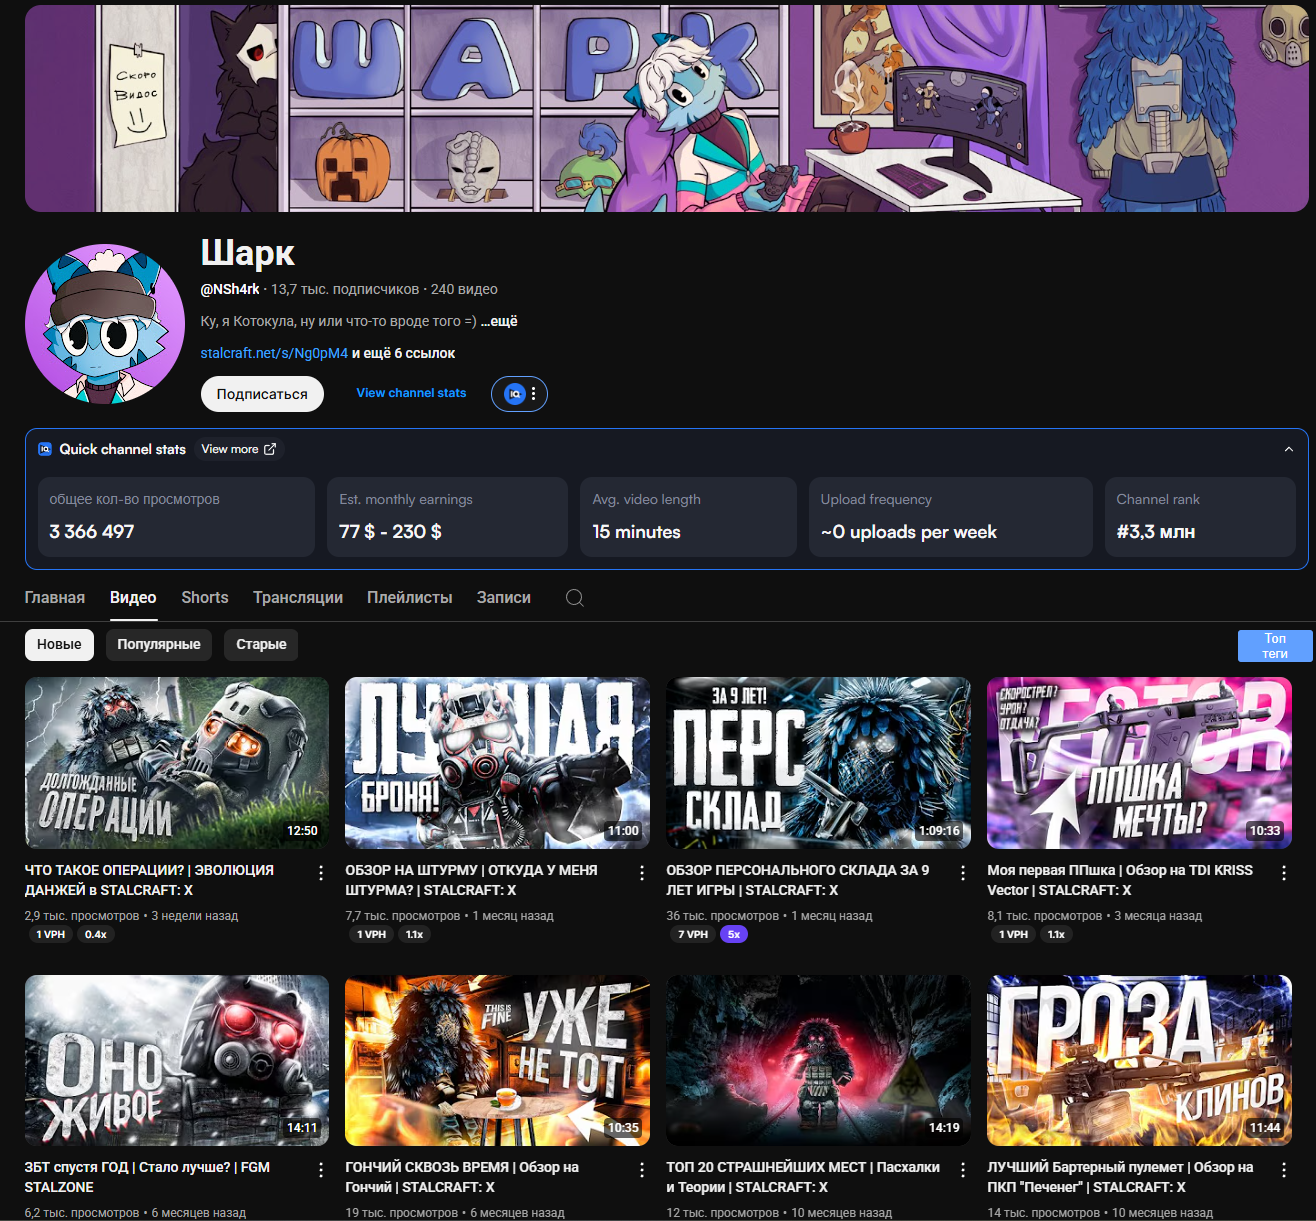Go to the Плейлисты tab
The width and height of the screenshot is (1316, 1221).
(410, 597)
